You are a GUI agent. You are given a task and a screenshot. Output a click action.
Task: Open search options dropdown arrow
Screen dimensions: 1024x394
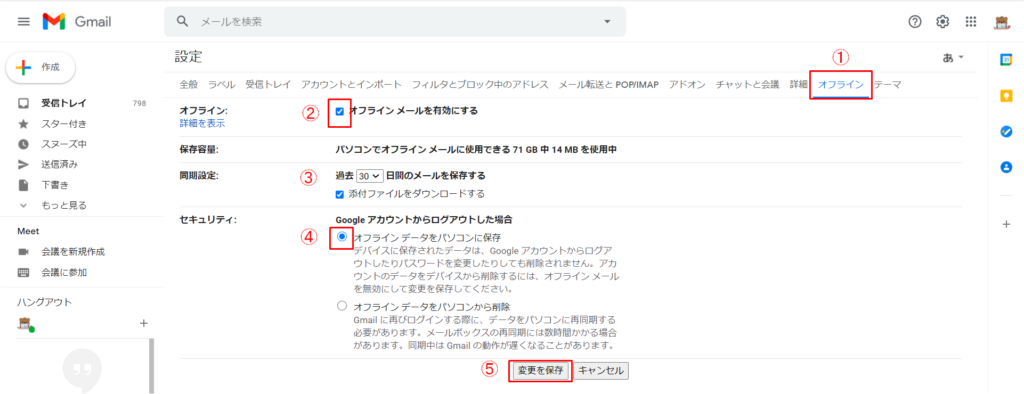pyautogui.click(x=607, y=22)
